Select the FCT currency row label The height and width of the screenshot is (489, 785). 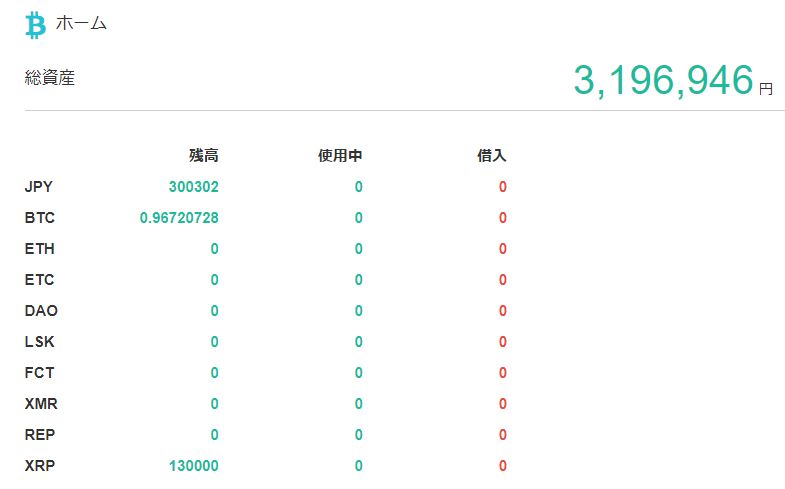tap(39, 373)
